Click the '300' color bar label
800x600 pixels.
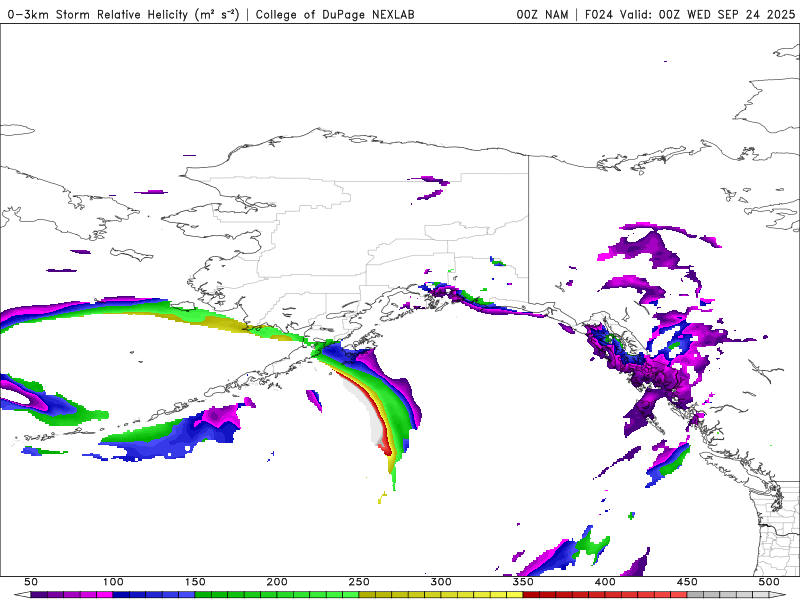tap(441, 582)
